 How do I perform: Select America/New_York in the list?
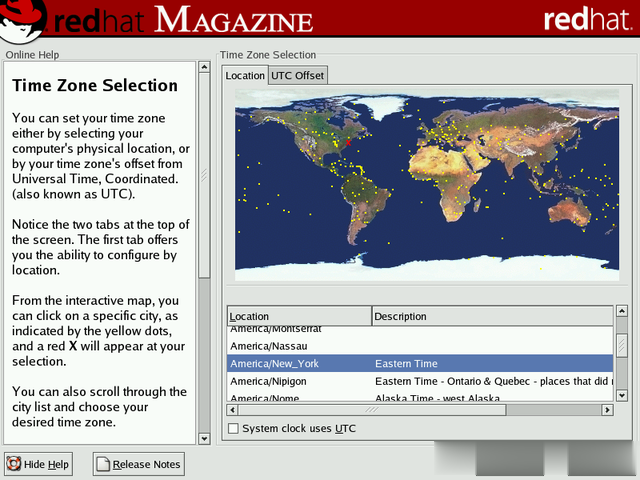coord(420,363)
